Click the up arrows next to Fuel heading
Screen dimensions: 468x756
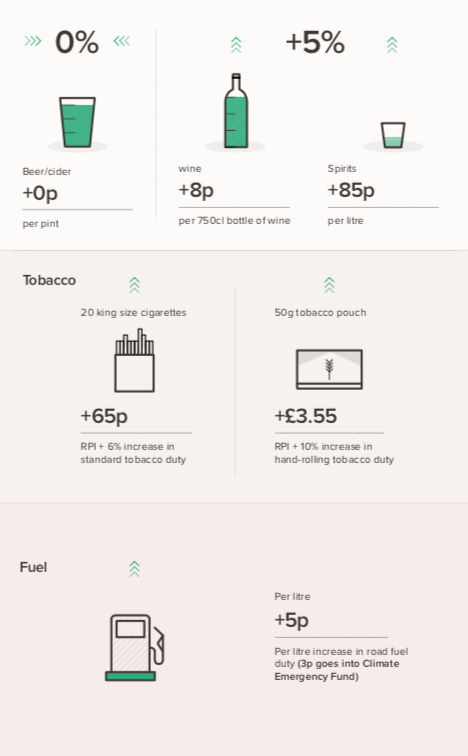(134, 569)
